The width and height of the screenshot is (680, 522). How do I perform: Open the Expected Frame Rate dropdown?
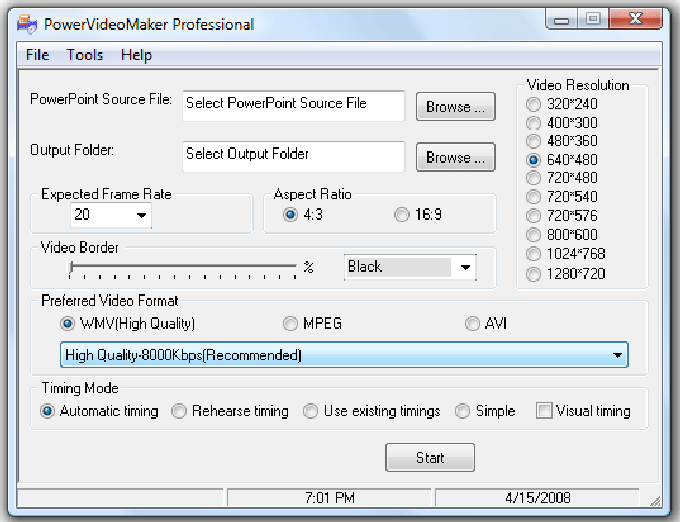tap(111, 215)
